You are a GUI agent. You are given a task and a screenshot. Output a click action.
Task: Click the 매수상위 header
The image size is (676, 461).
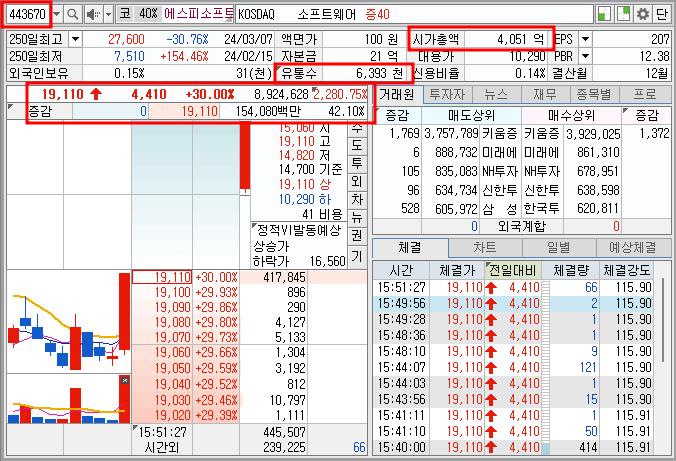point(571,116)
